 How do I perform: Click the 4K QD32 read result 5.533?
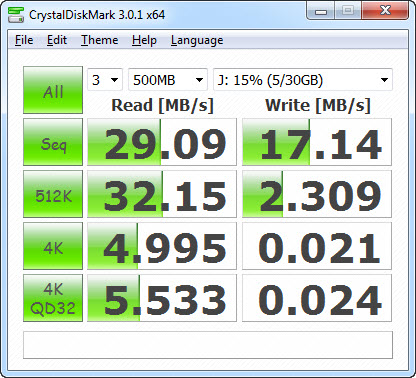pos(162,298)
